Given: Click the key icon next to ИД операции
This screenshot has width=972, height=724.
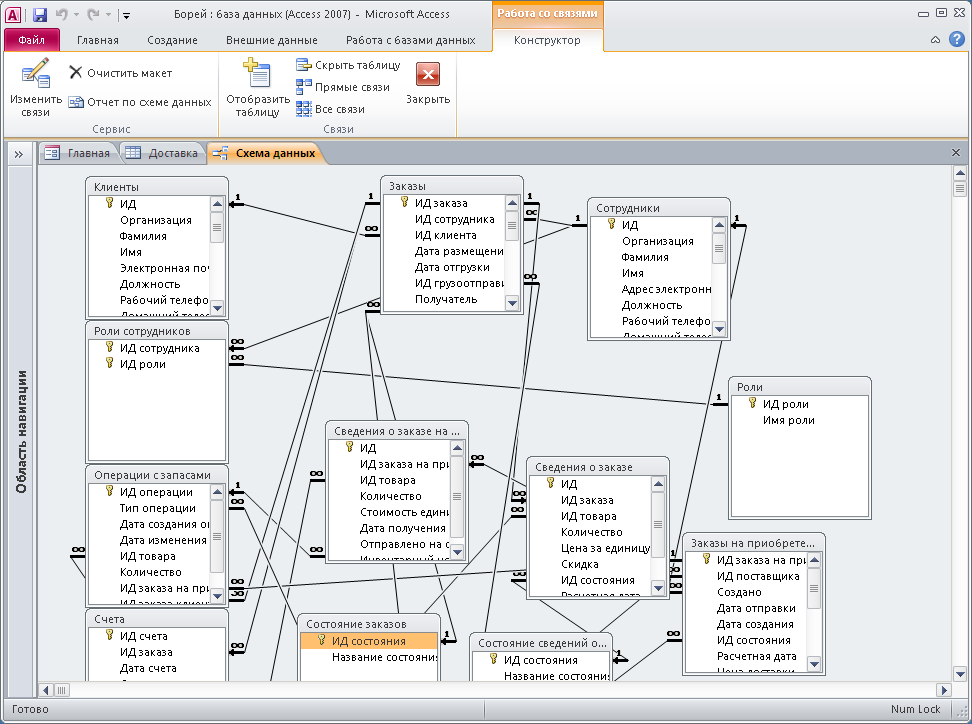Looking at the screenshot, I should pyautogui.click(x=110, y=491).
